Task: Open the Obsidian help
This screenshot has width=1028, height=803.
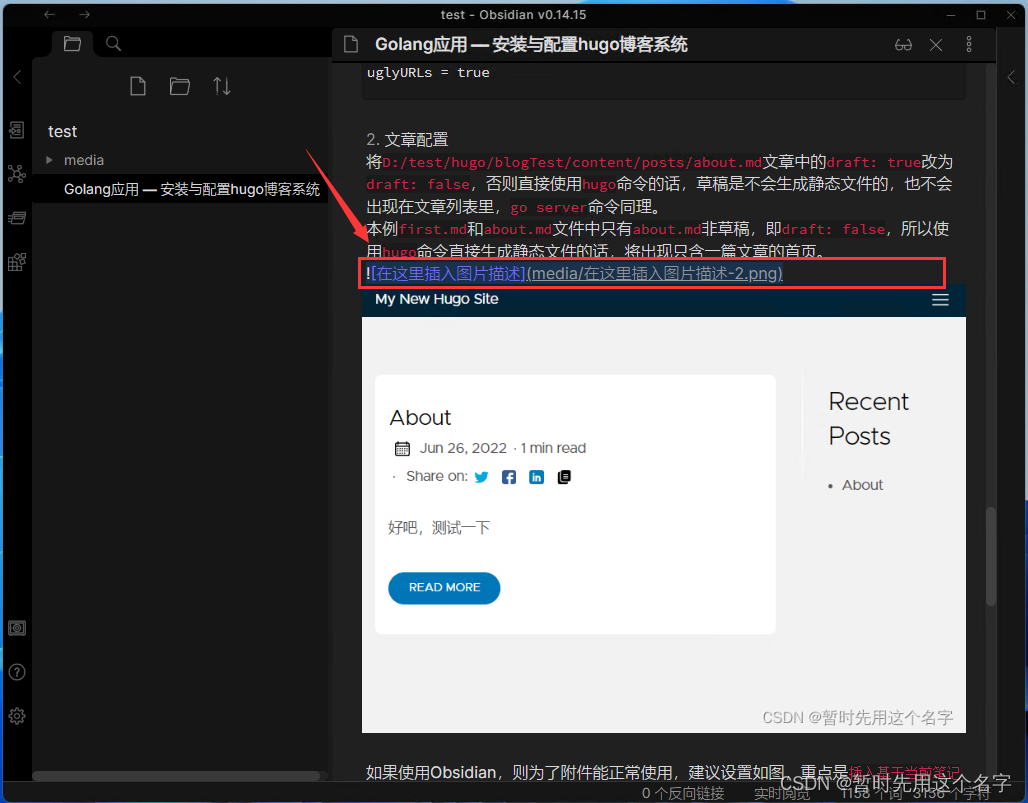Action: 16,672
